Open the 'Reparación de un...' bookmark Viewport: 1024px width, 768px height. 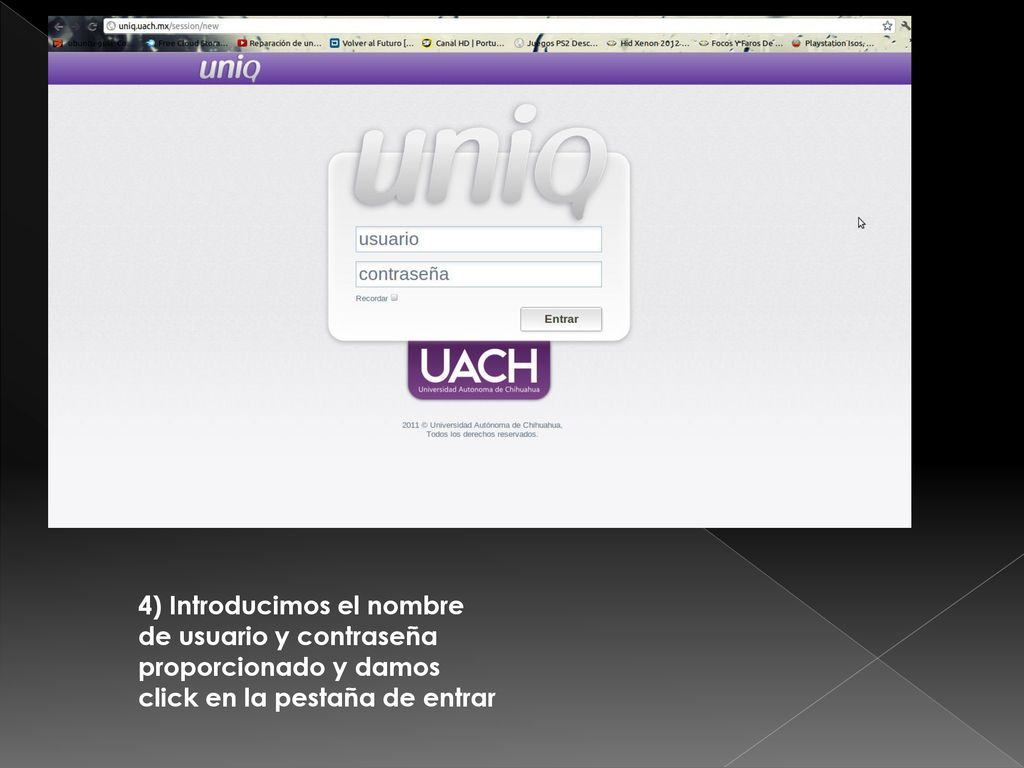[280, 43]
